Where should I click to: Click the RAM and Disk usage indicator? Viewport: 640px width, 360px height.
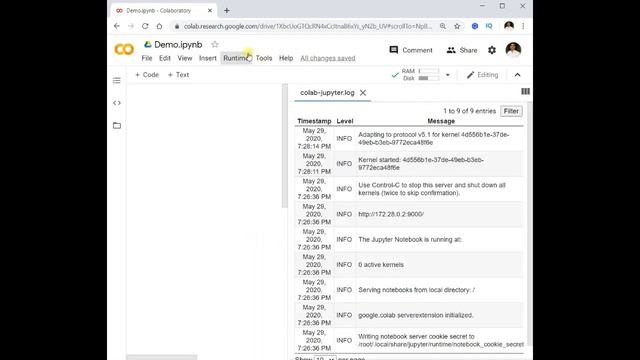[420, 75]
